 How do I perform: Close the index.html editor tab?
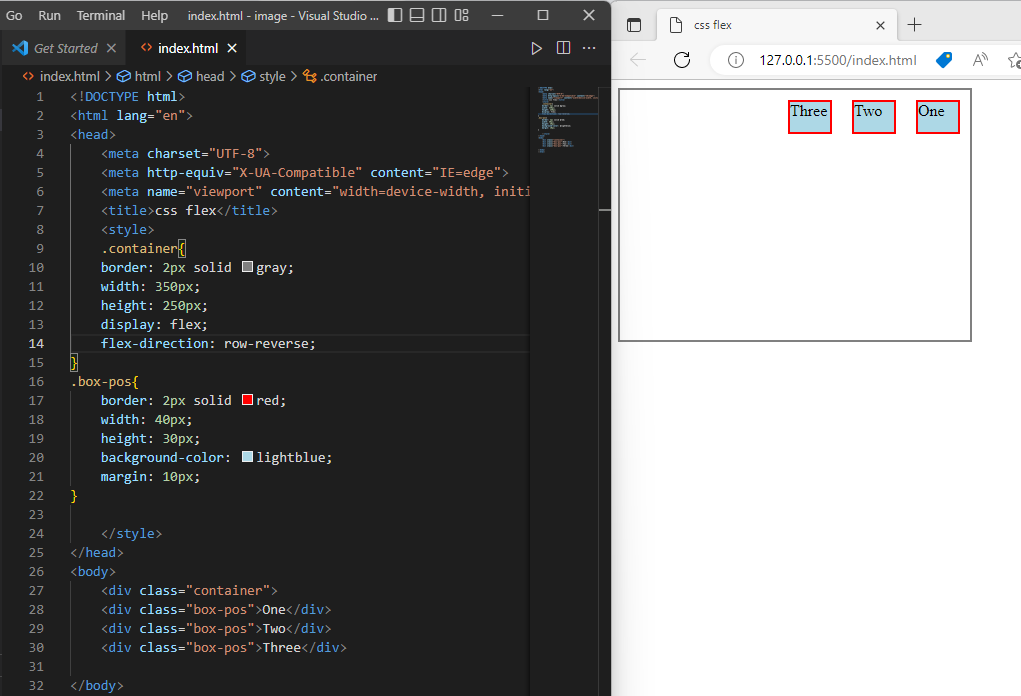(232, 48)
